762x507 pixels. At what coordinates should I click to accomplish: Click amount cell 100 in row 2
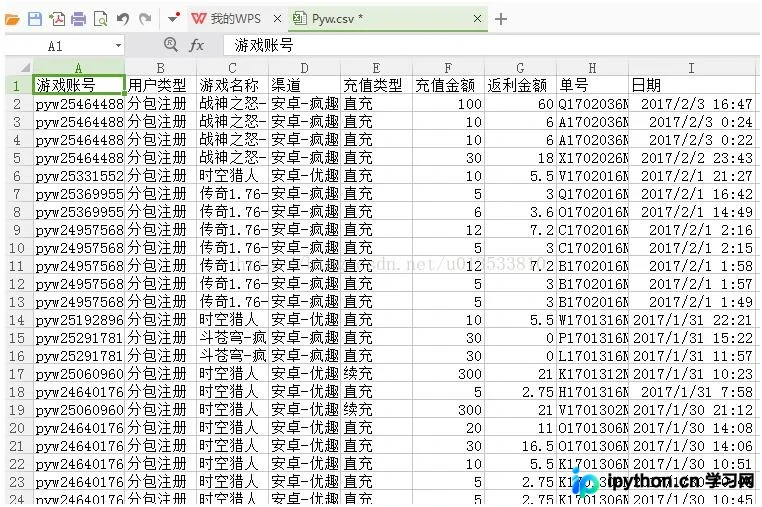coord(449,104)
